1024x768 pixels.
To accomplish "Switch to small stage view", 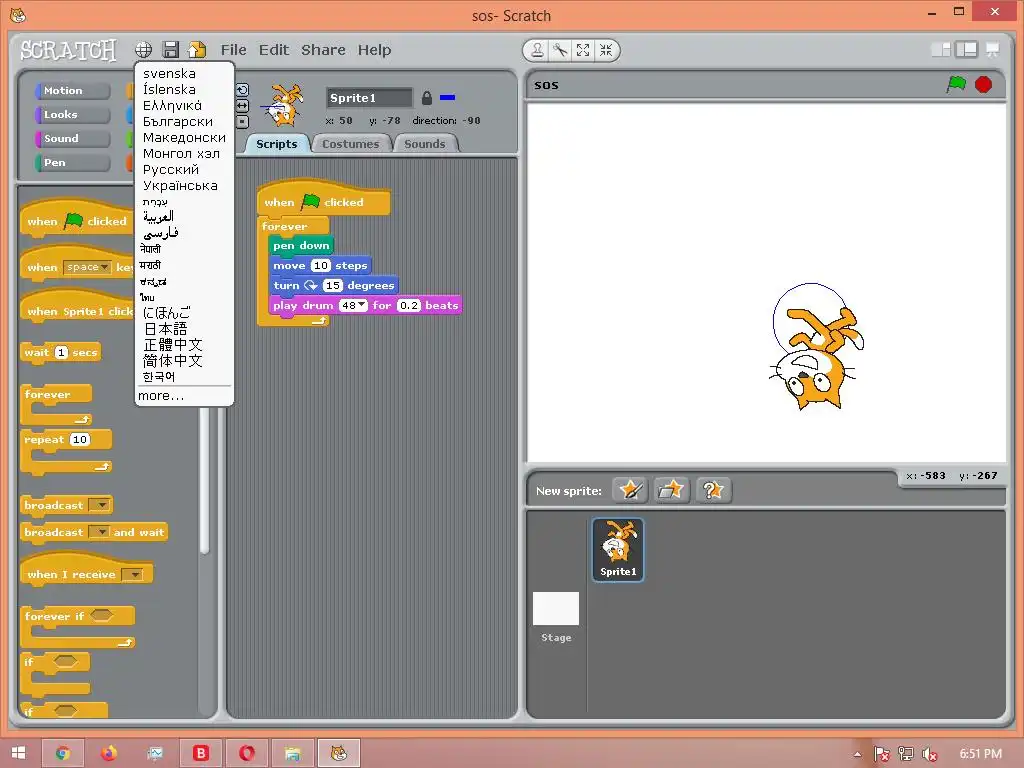I will 941,50.
